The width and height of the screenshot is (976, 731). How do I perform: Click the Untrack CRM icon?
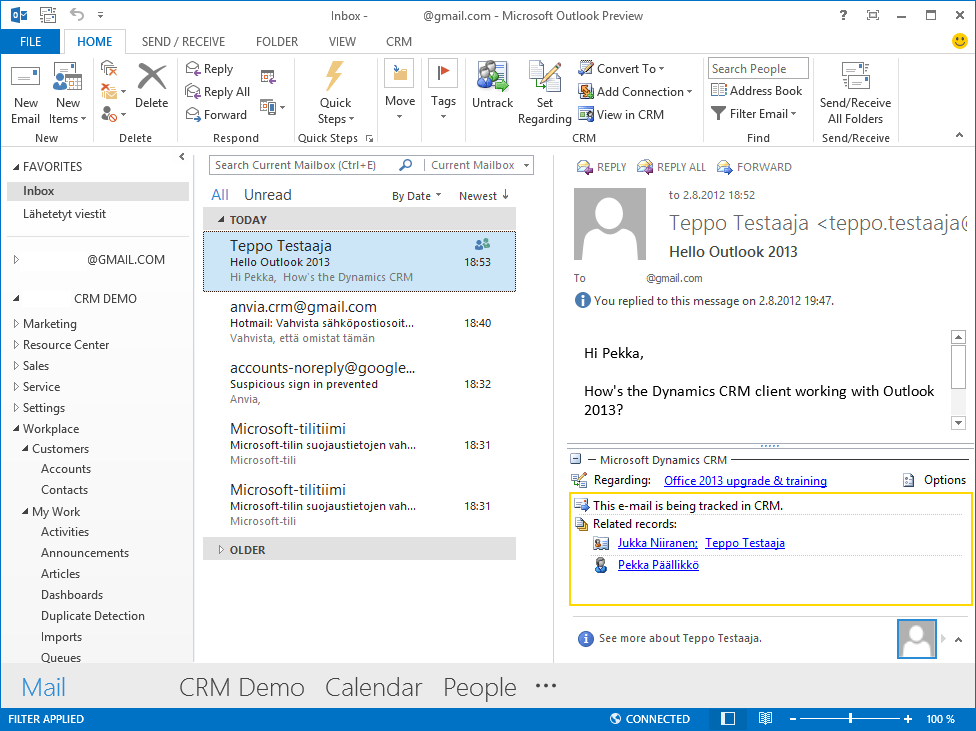coord(492,80)
